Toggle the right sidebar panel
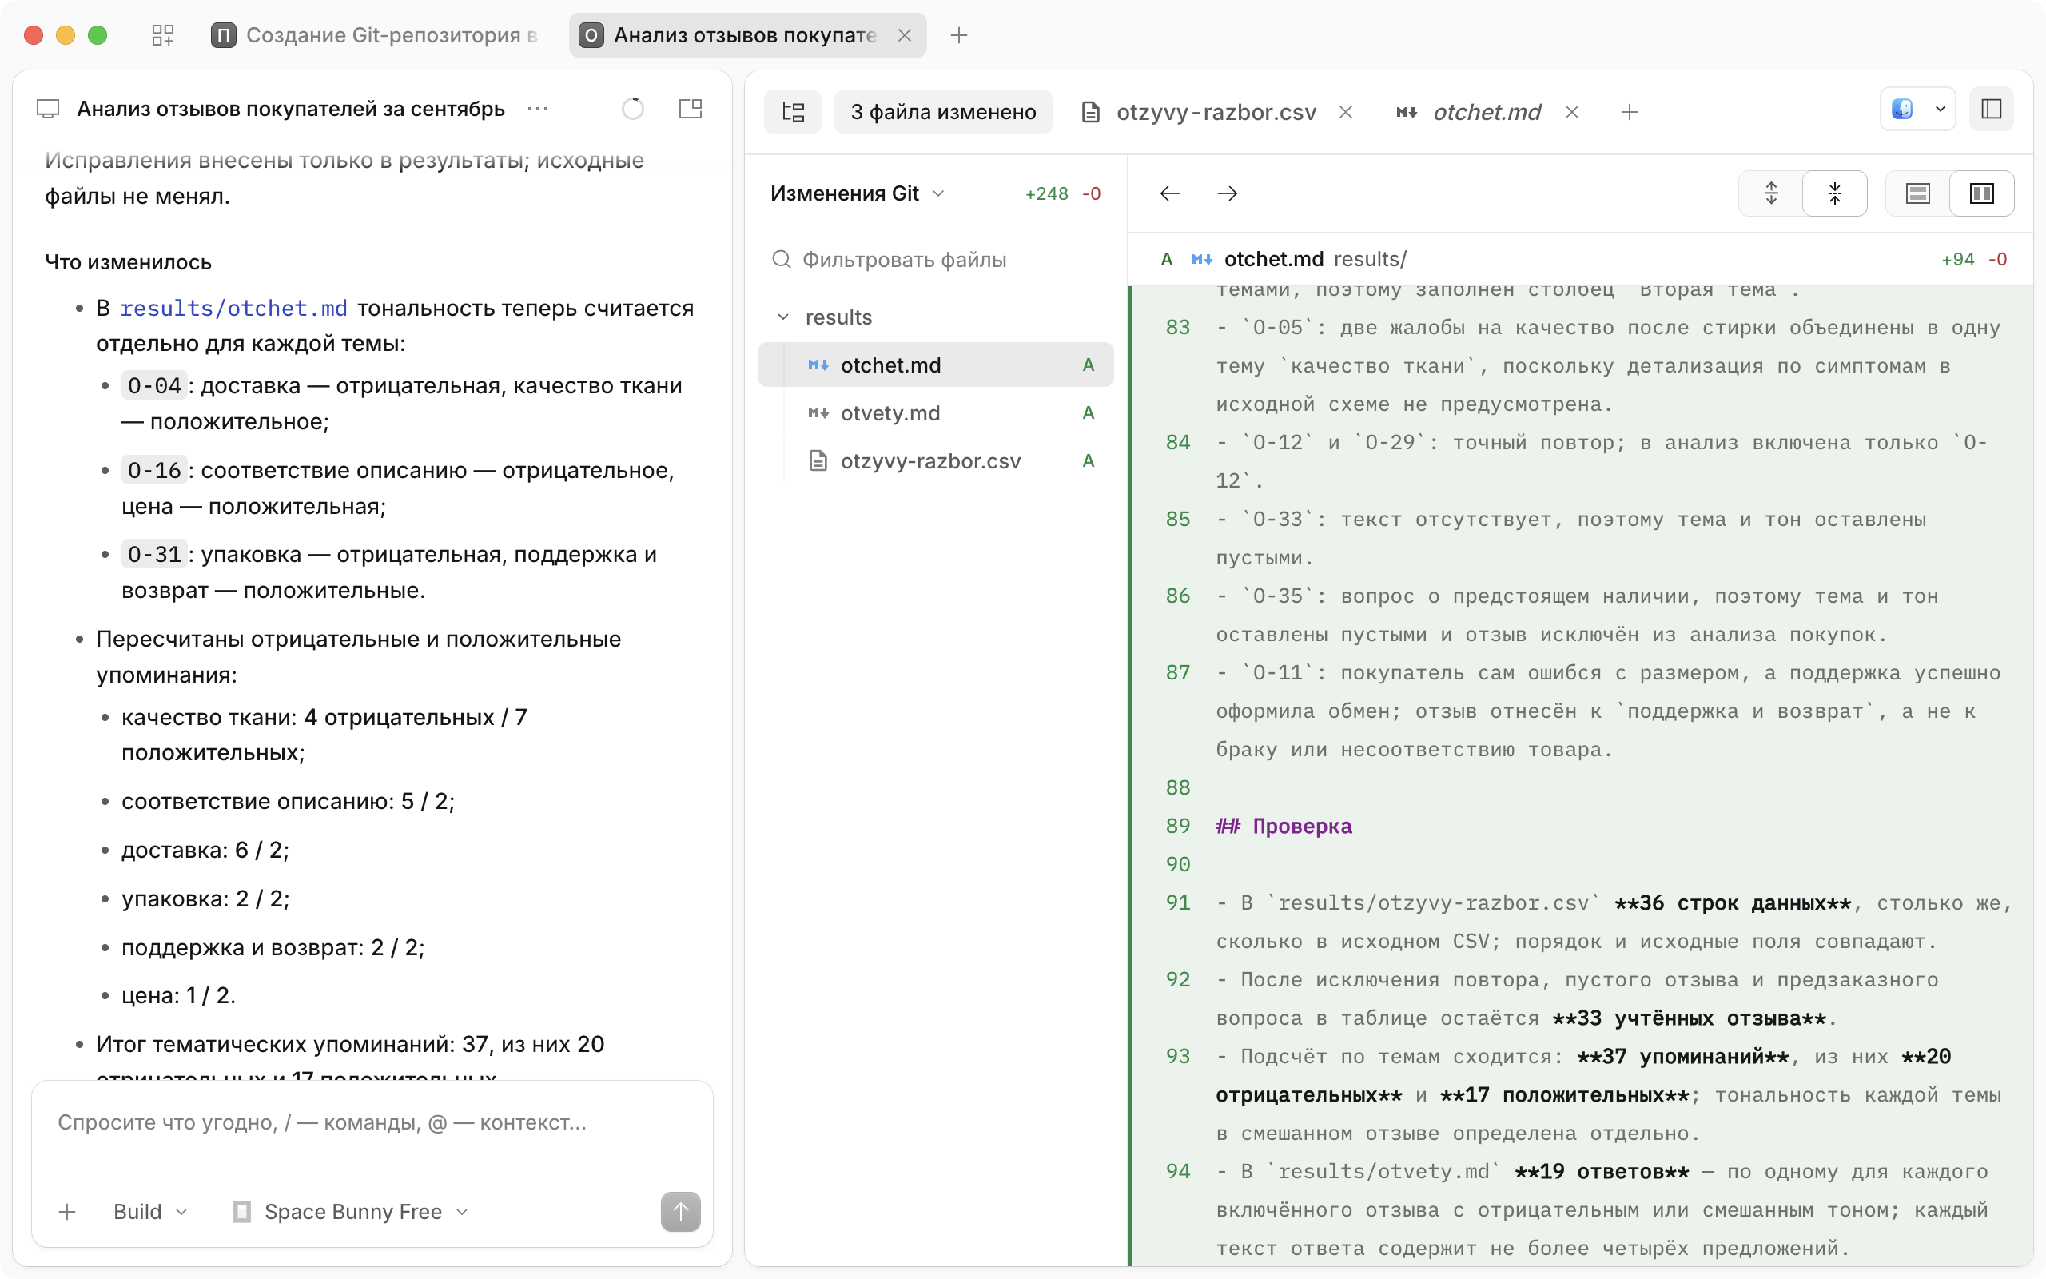 click(x=1991, y=109)
